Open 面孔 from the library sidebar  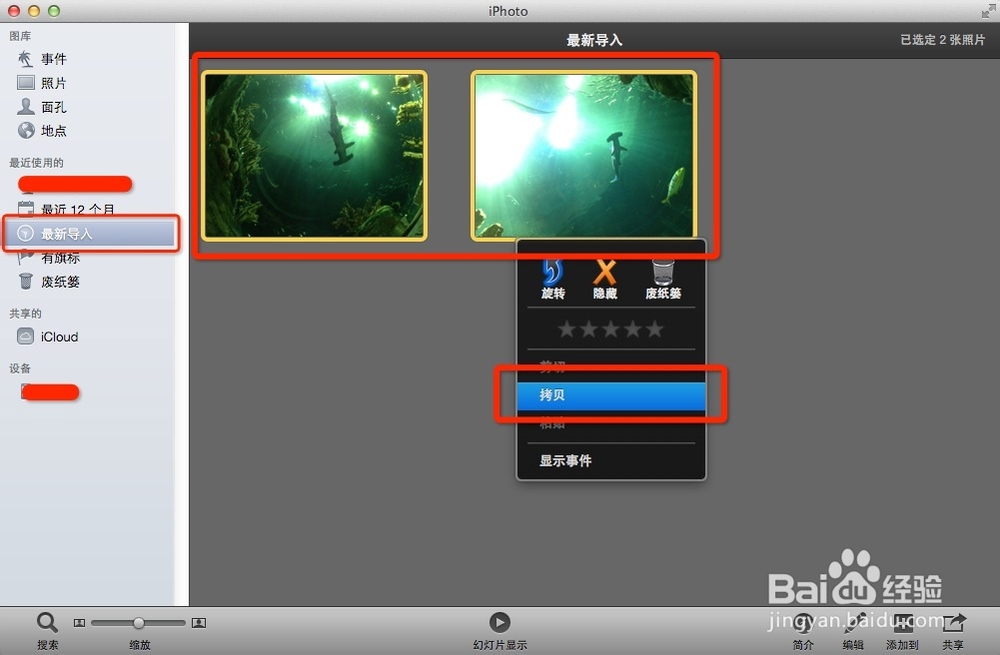[x=50, y=107]
